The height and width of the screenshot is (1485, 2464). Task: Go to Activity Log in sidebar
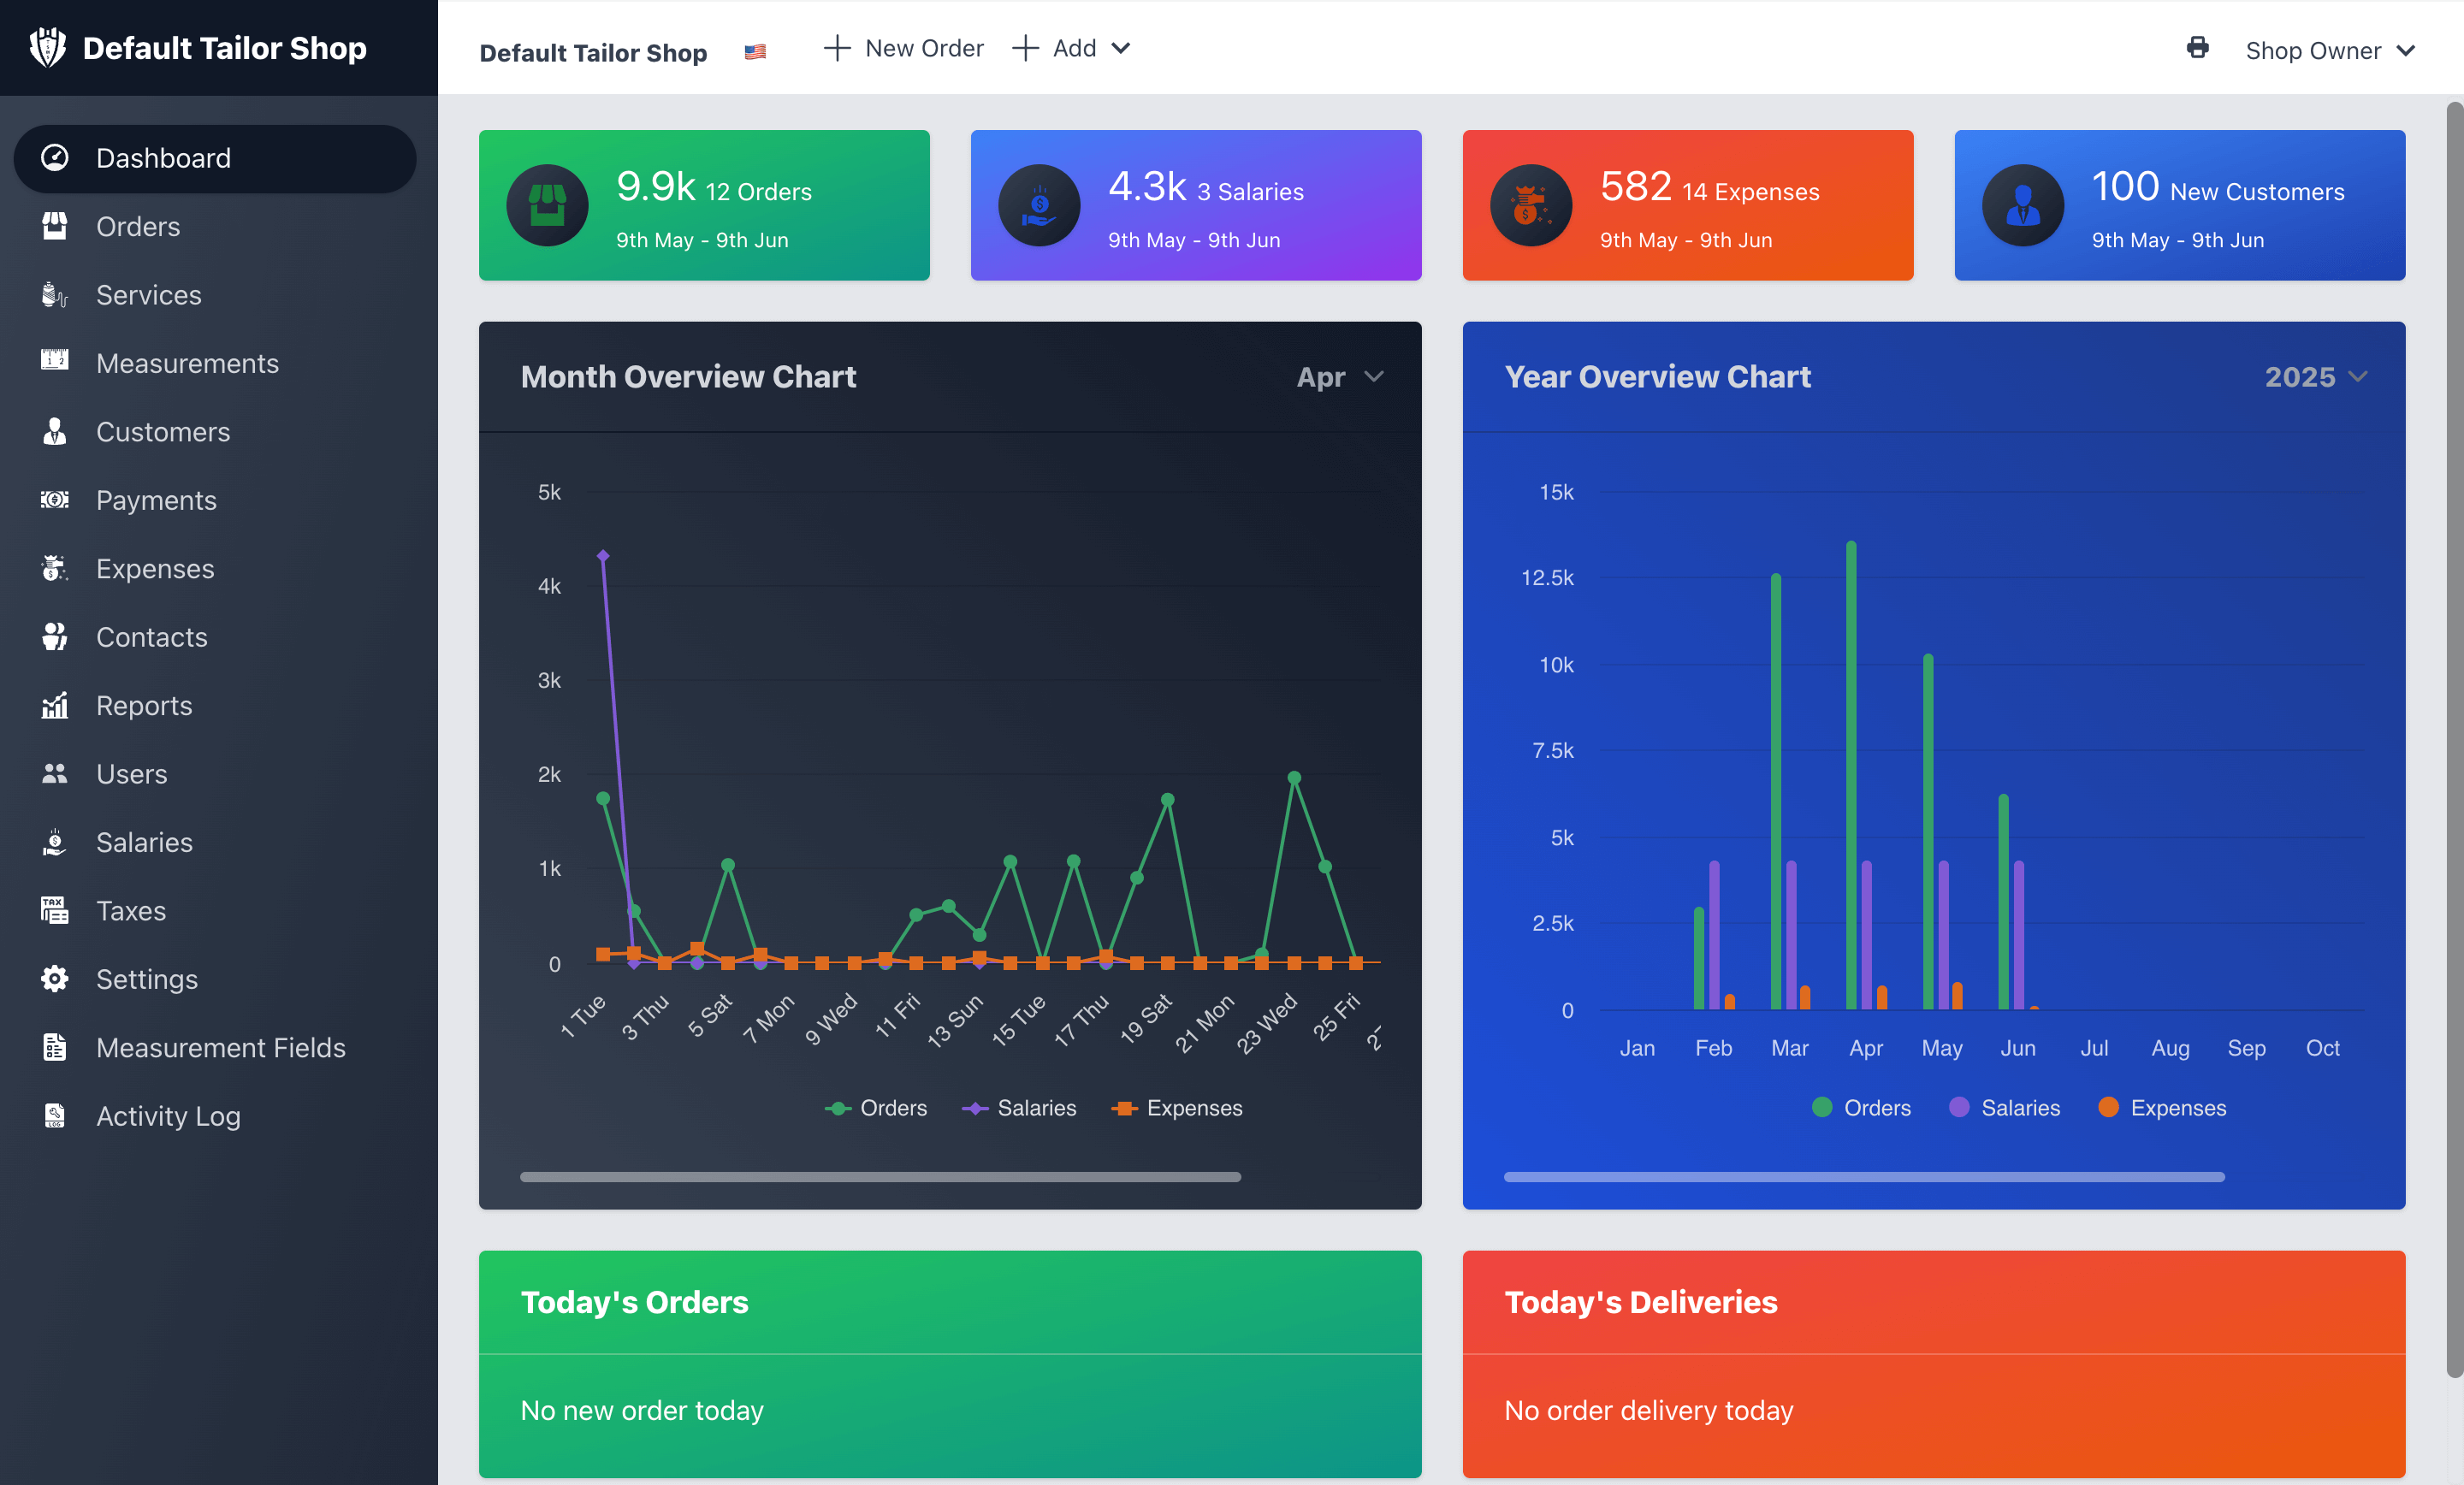coord(168,1115)
